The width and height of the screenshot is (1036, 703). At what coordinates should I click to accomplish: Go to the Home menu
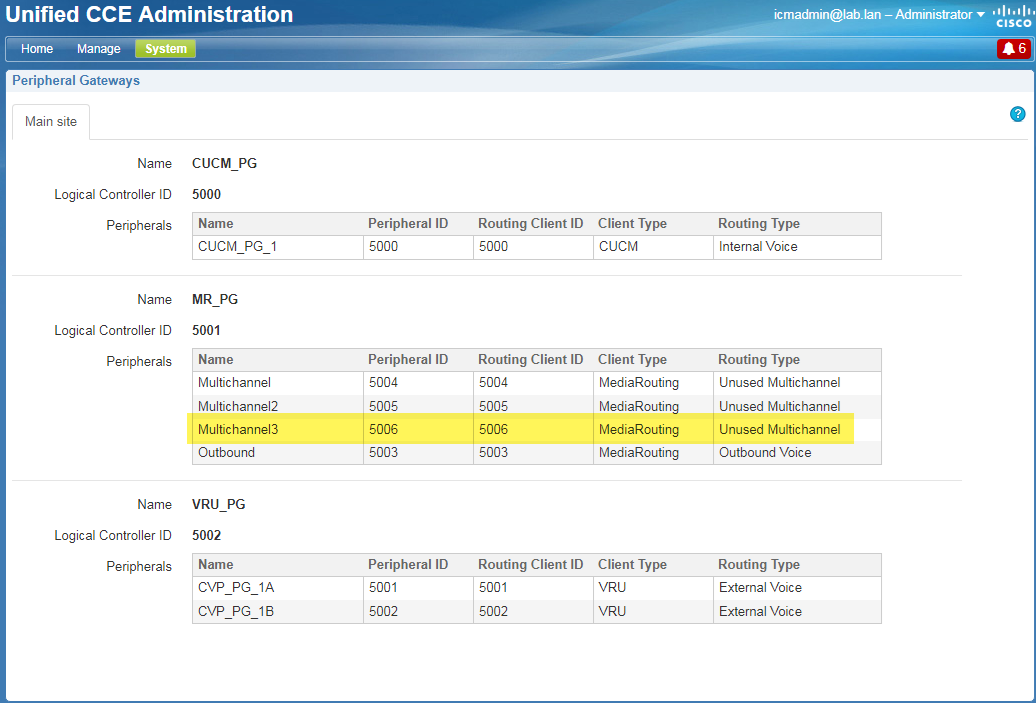(37, 49)
